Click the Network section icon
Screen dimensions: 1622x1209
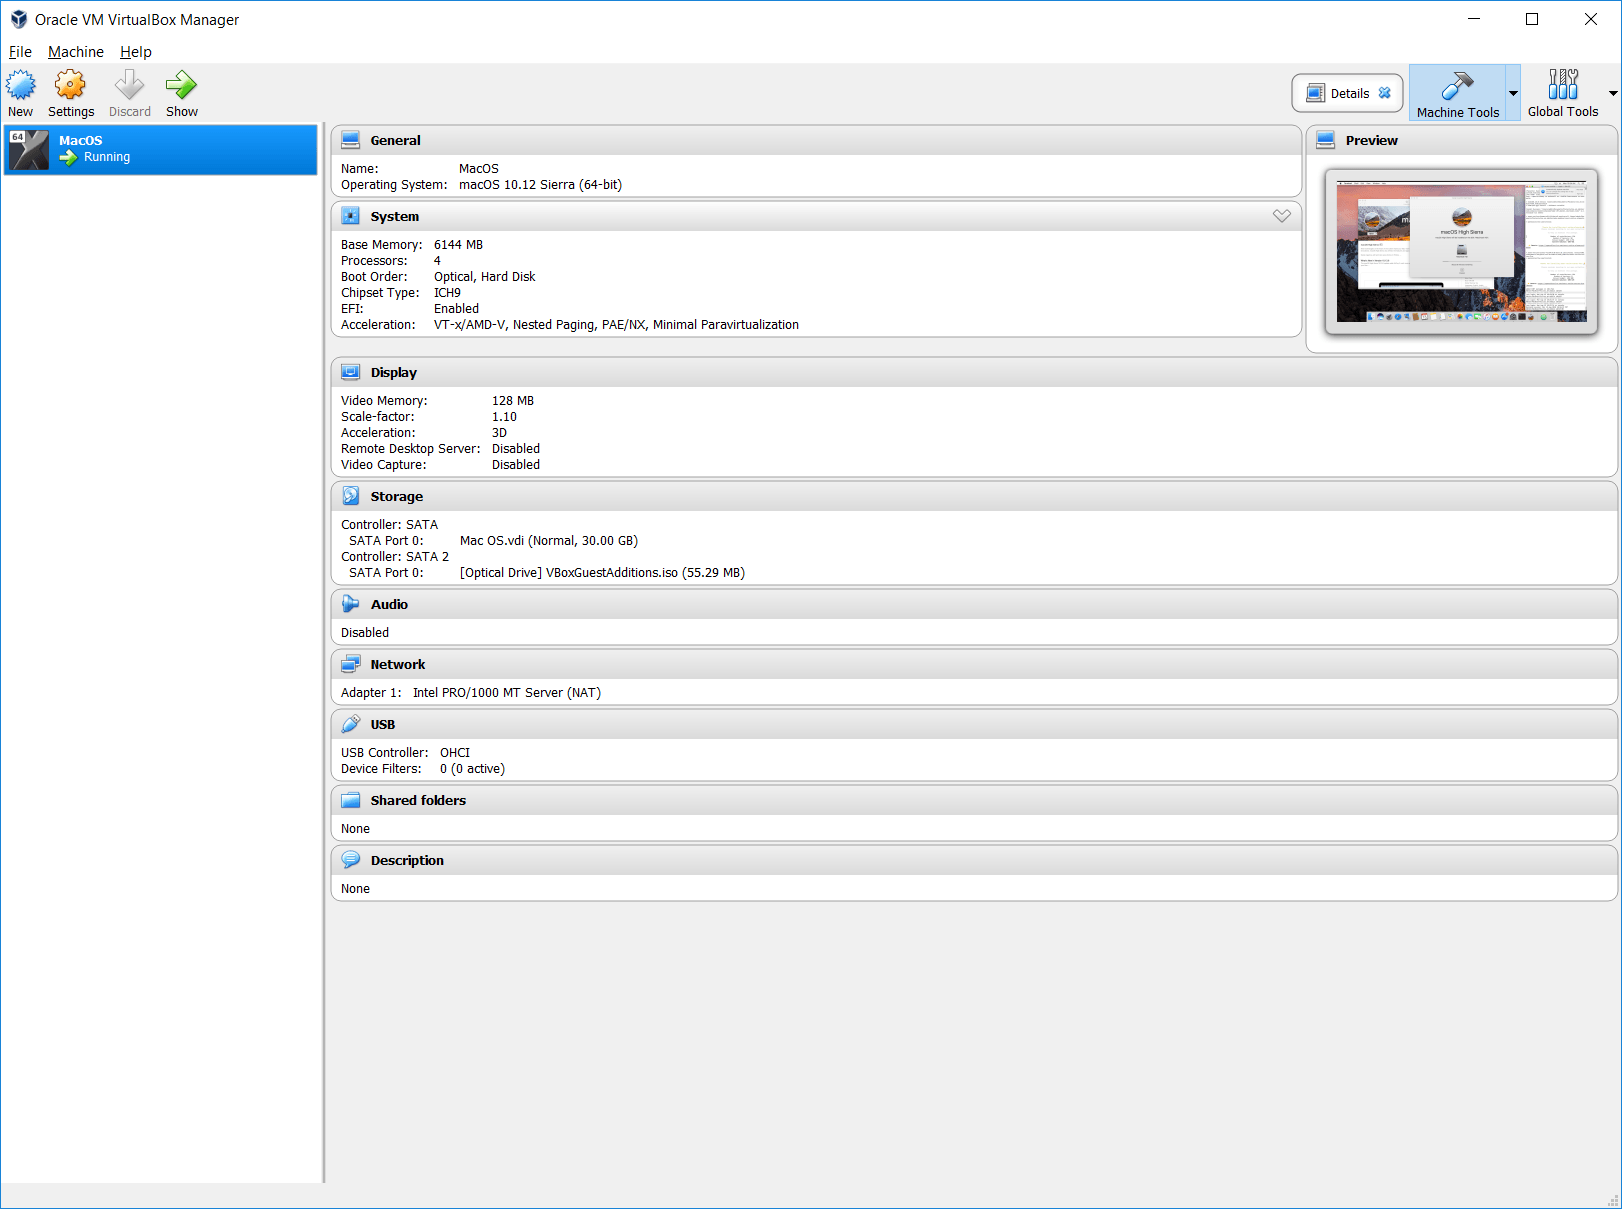351,664
